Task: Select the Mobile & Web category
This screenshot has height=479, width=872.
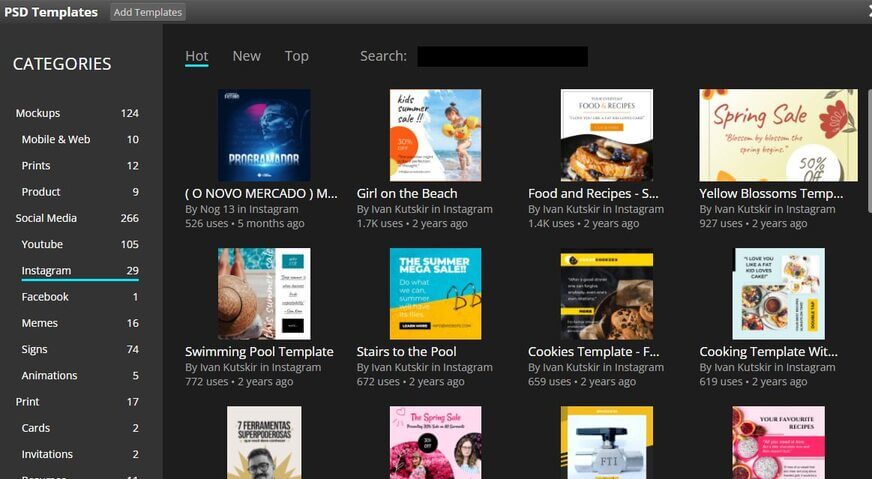Action: (x=80, y=139)
